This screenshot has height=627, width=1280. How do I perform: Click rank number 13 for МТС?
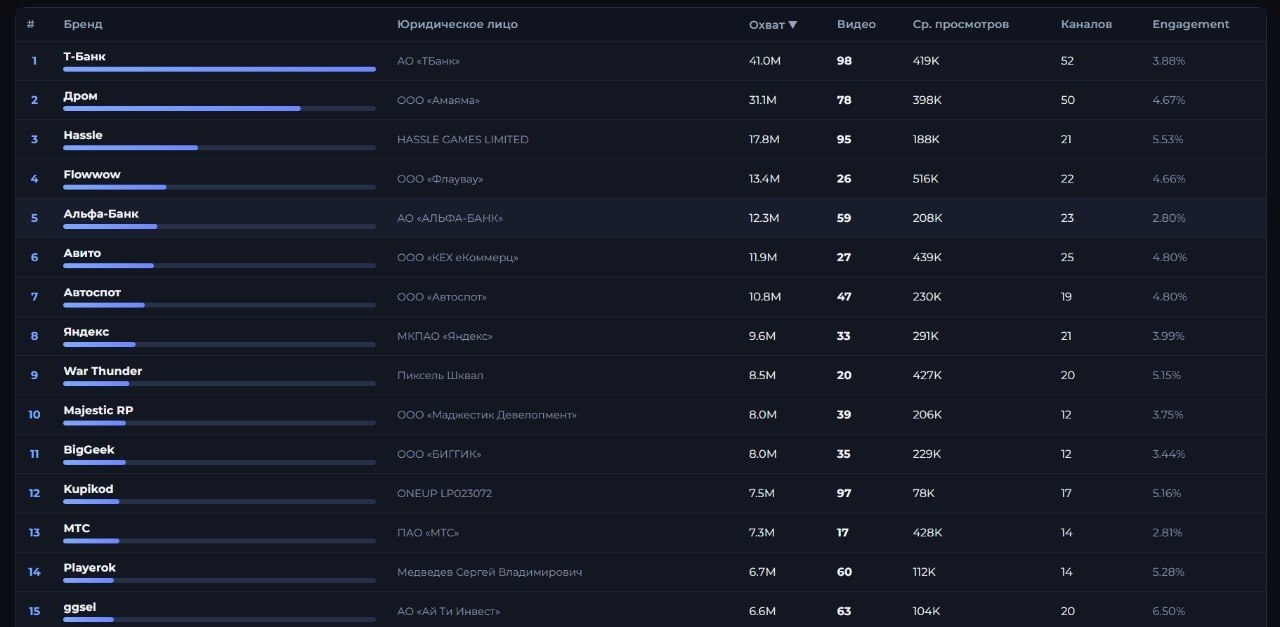[x=34, y=533]
